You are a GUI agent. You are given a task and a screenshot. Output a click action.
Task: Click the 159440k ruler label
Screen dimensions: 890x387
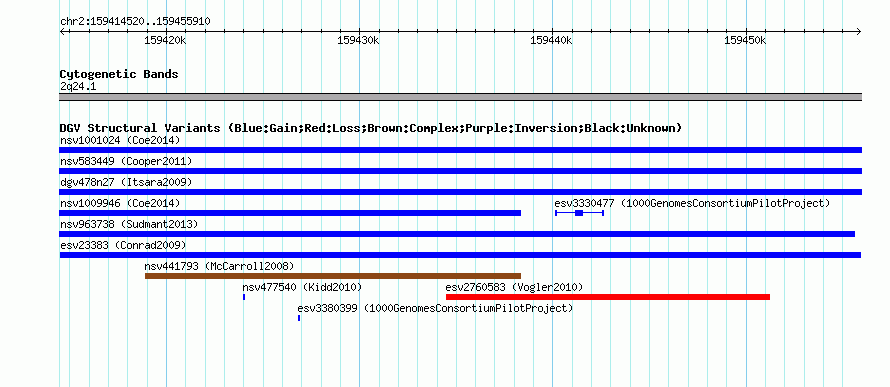552,40
